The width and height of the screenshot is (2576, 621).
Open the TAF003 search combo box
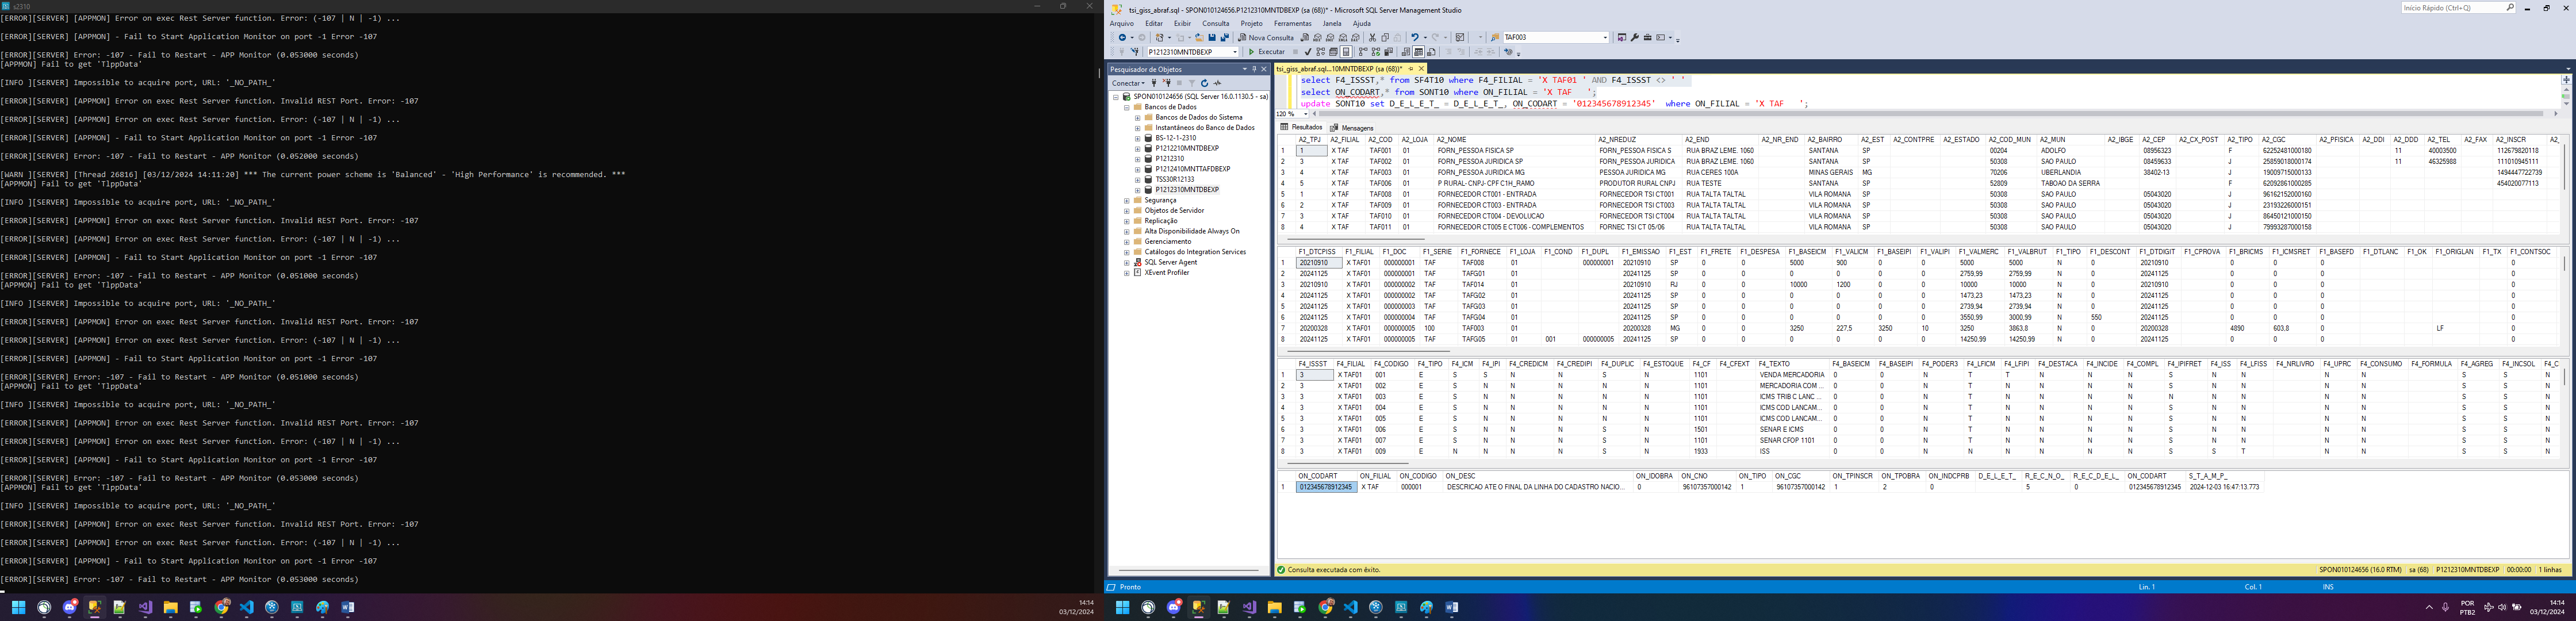[1605, 38]
